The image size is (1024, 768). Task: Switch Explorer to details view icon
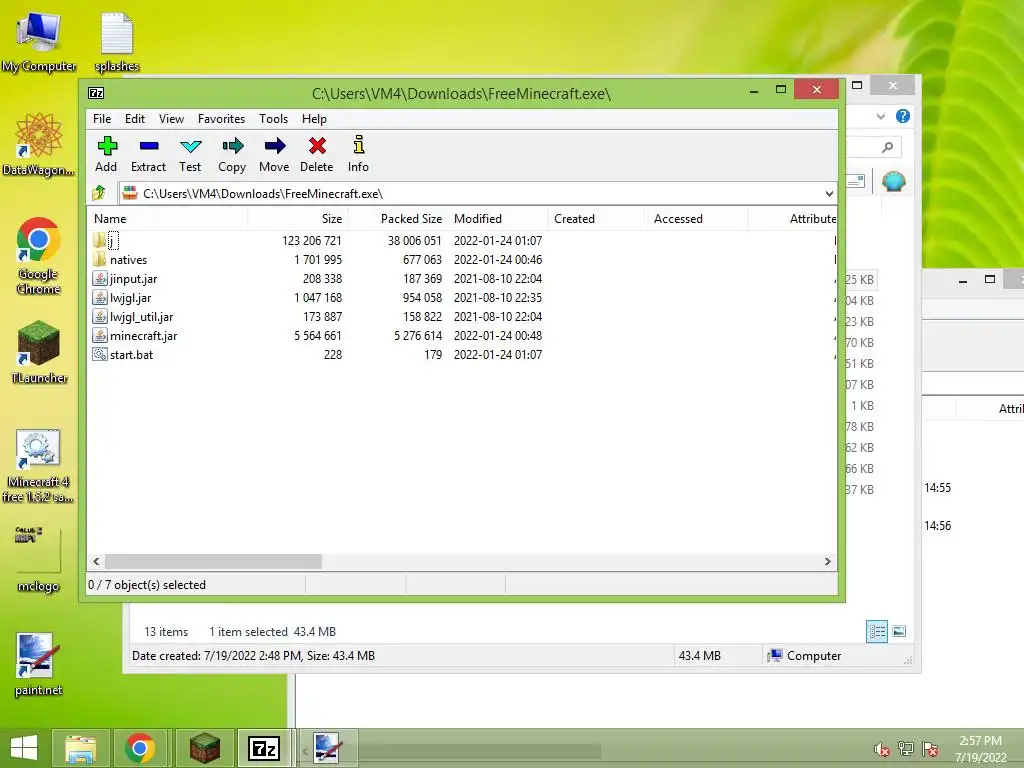click(877, 631)
